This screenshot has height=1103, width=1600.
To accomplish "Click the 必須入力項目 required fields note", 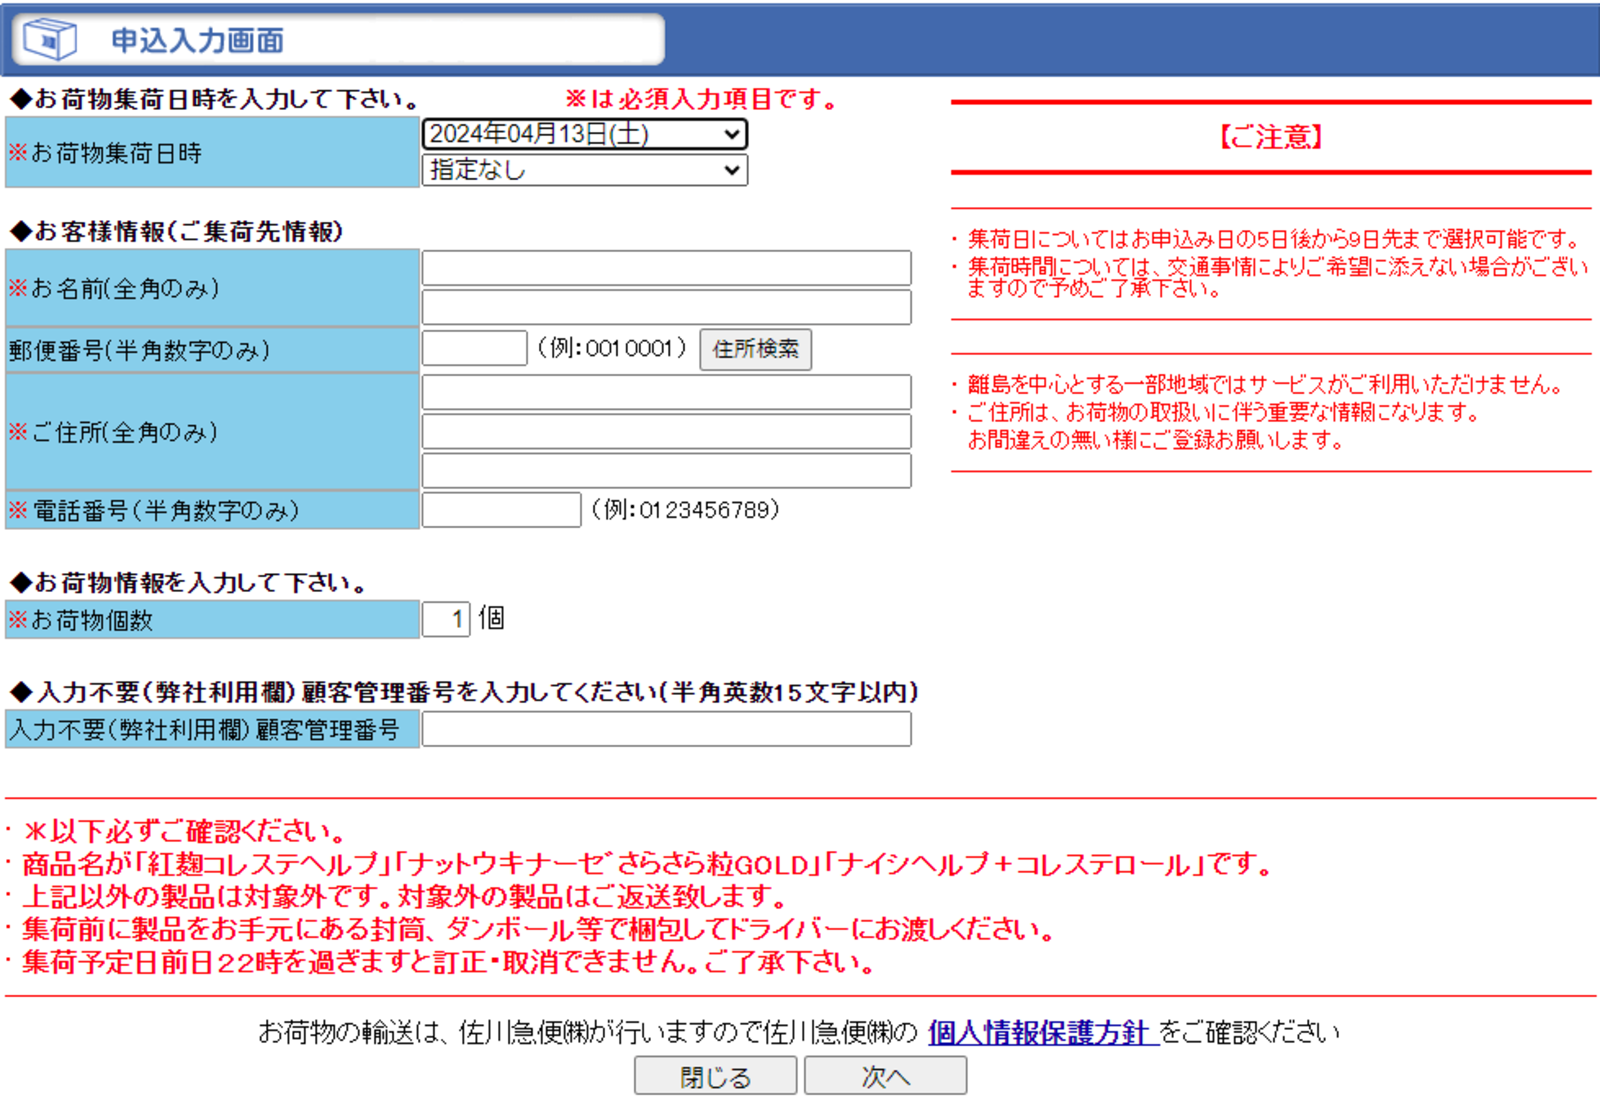I will (700, 99).
